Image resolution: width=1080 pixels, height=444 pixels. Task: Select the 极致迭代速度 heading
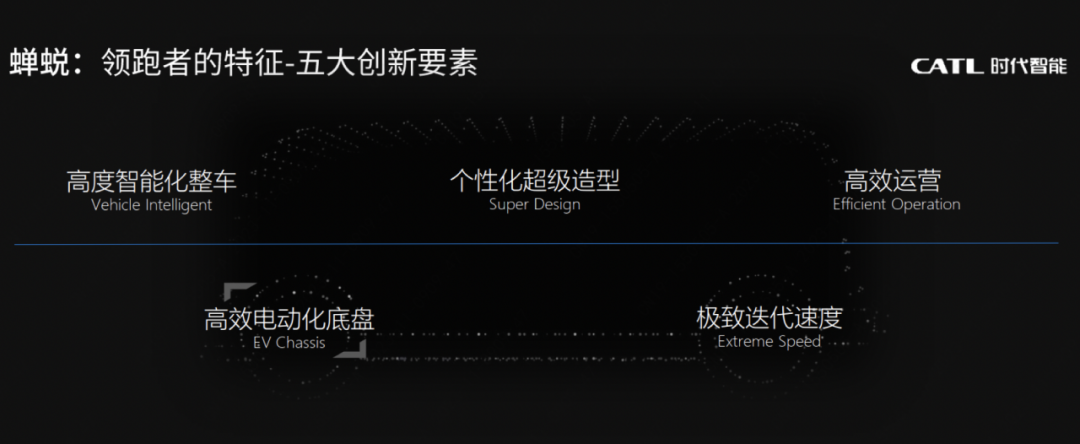click(x=769, y=318)
